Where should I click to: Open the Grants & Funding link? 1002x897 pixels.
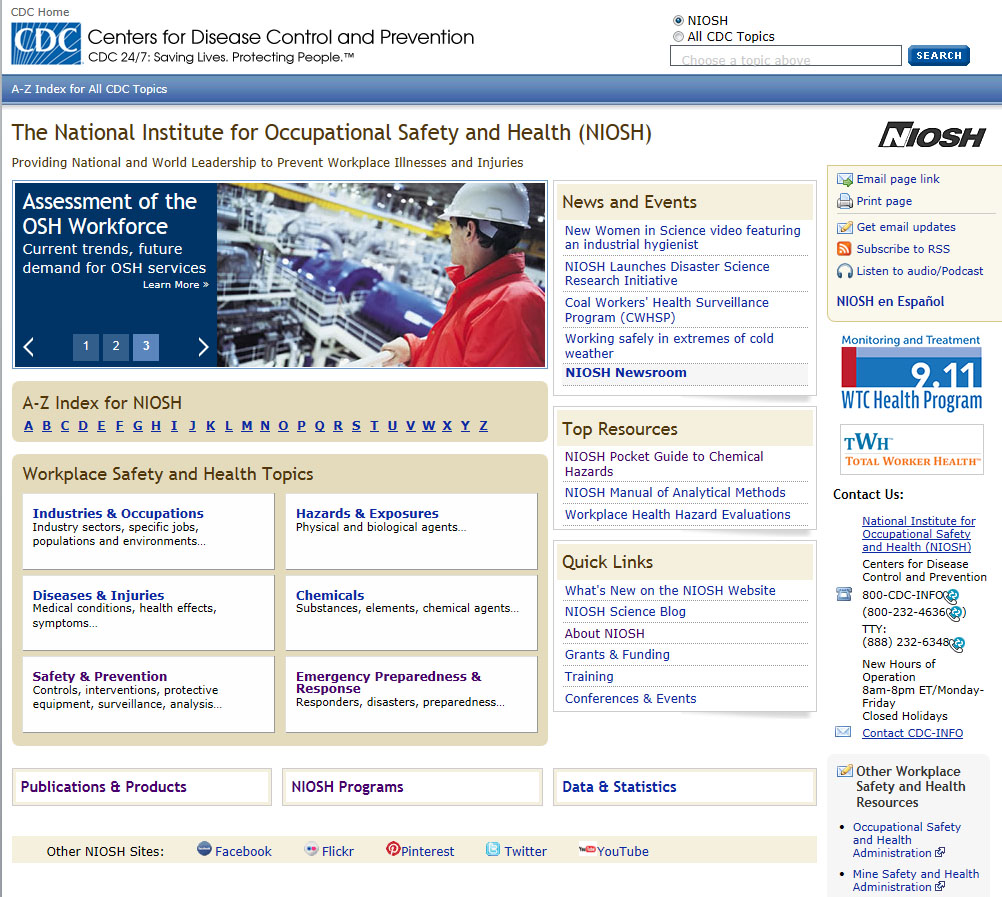pos(617,654)
